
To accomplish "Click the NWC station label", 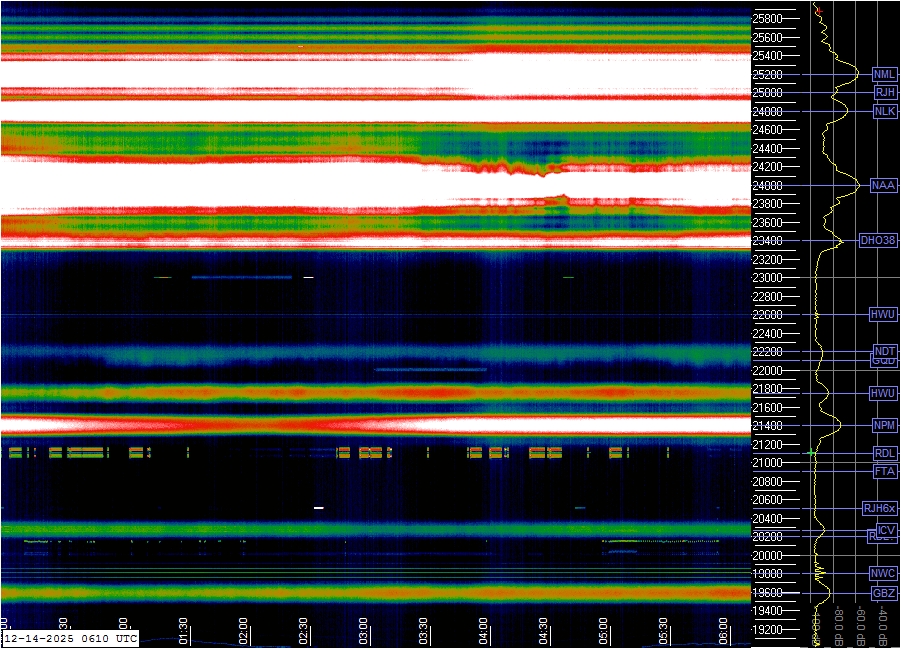I will point(883,574).
